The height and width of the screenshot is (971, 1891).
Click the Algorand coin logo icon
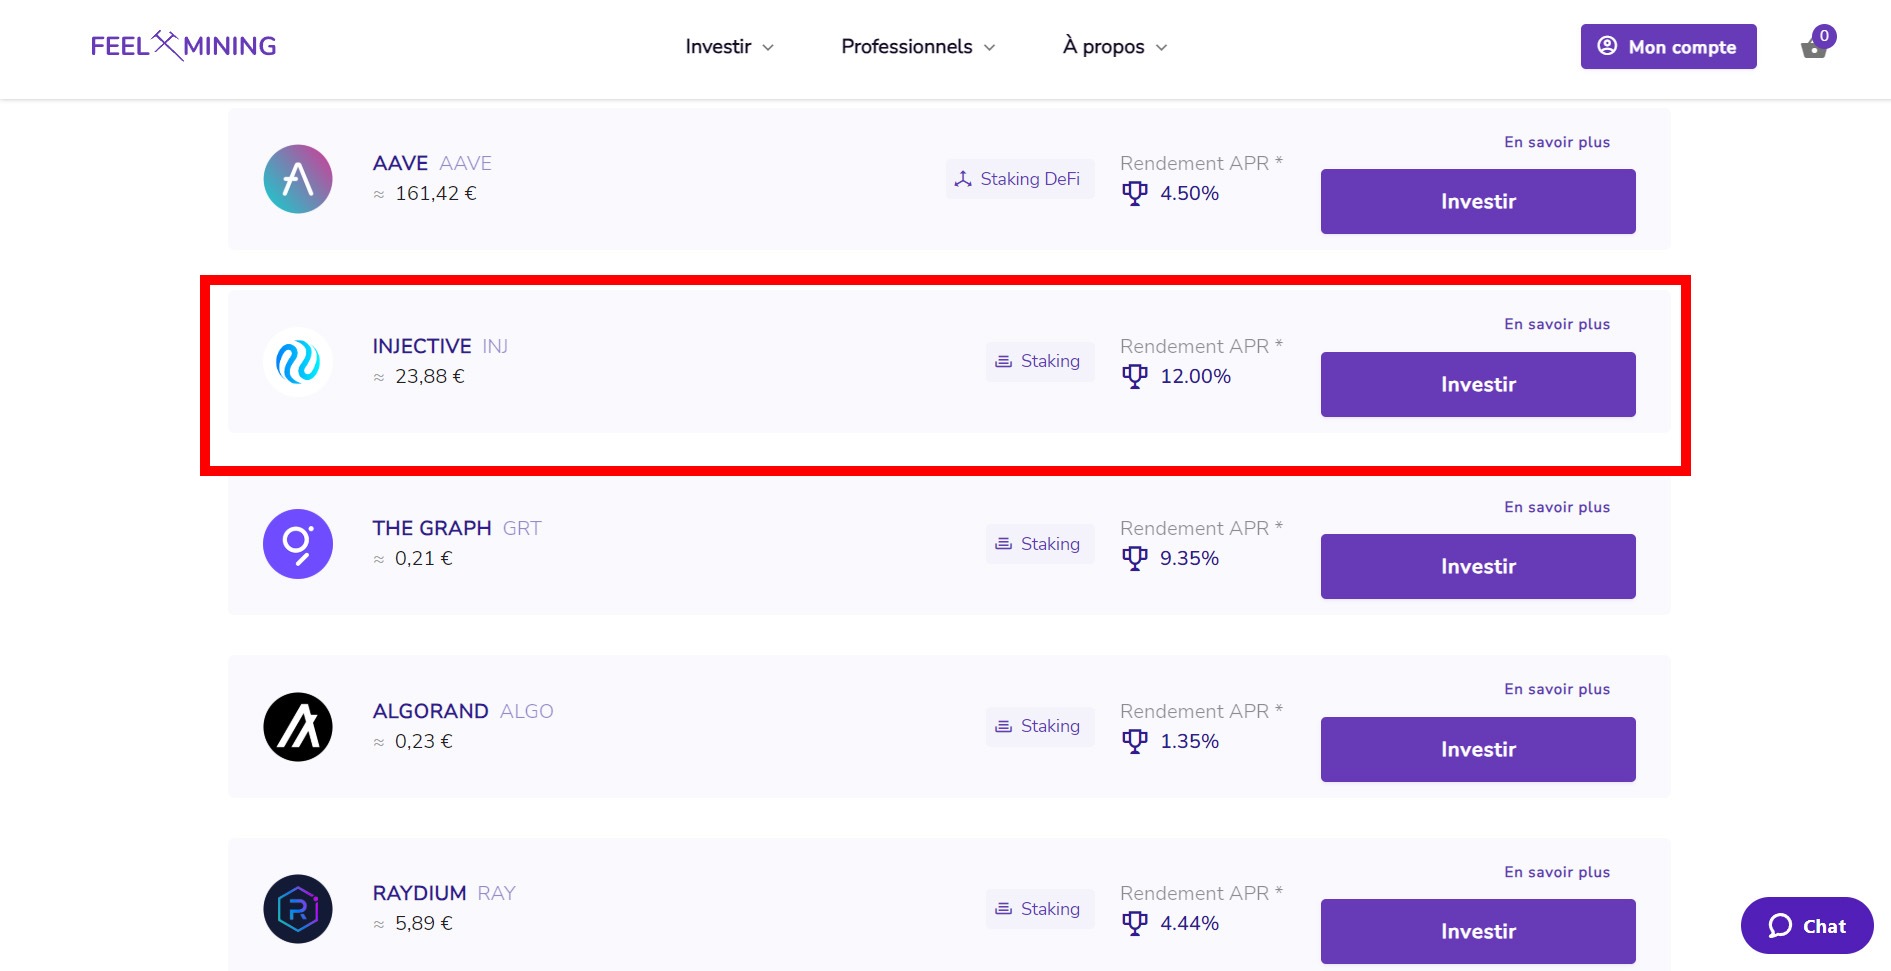(x=297, y=727)
